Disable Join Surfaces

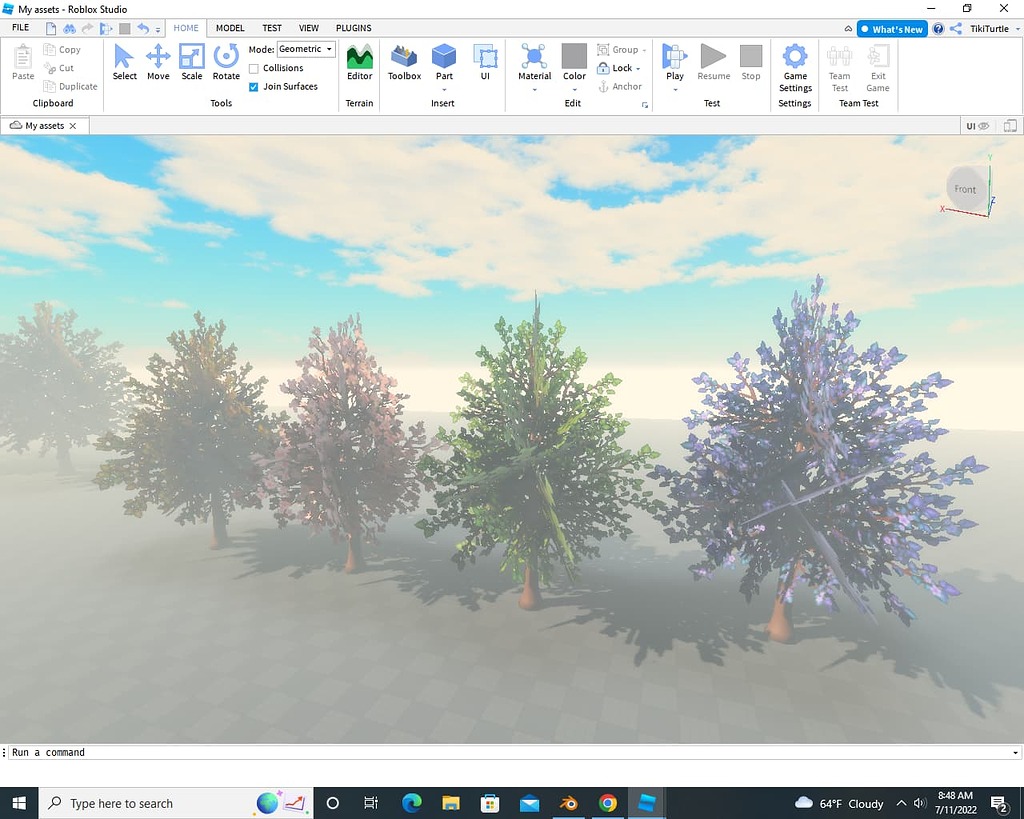[x=254, y=86]
